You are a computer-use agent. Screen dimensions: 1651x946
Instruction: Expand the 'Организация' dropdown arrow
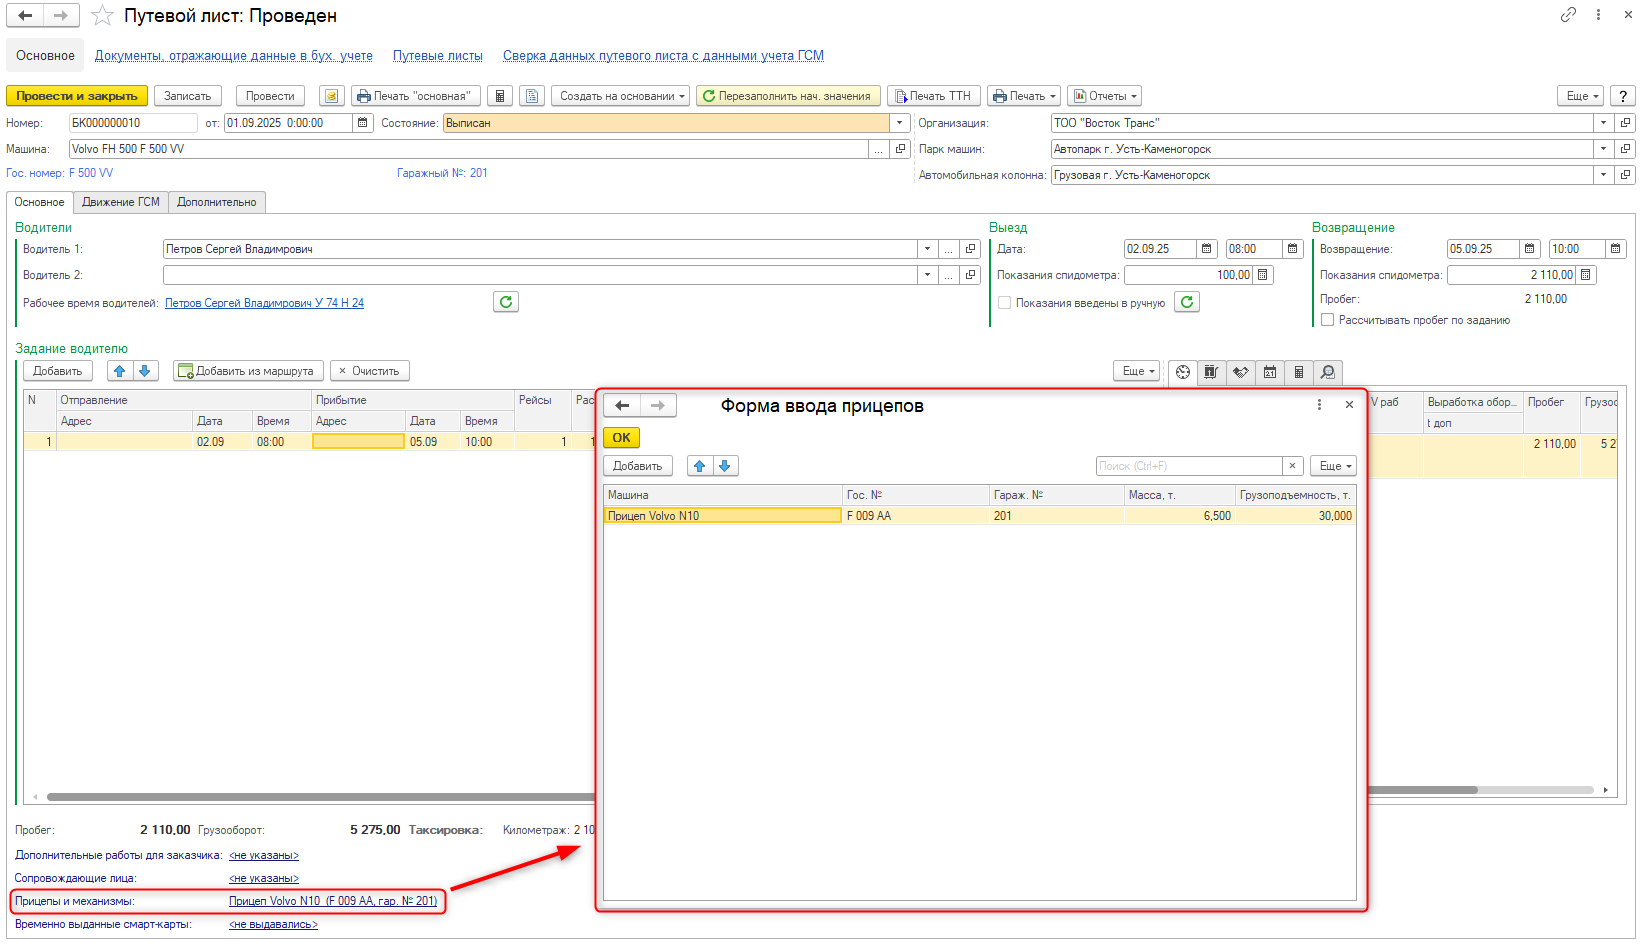coord(1603,123)
